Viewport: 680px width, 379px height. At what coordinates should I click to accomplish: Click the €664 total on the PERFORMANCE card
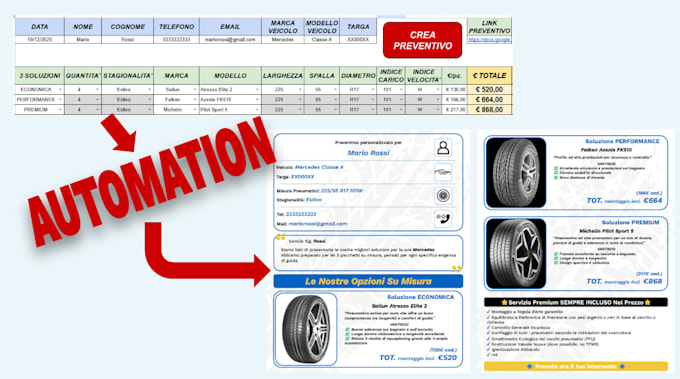(x=653, y=201)
